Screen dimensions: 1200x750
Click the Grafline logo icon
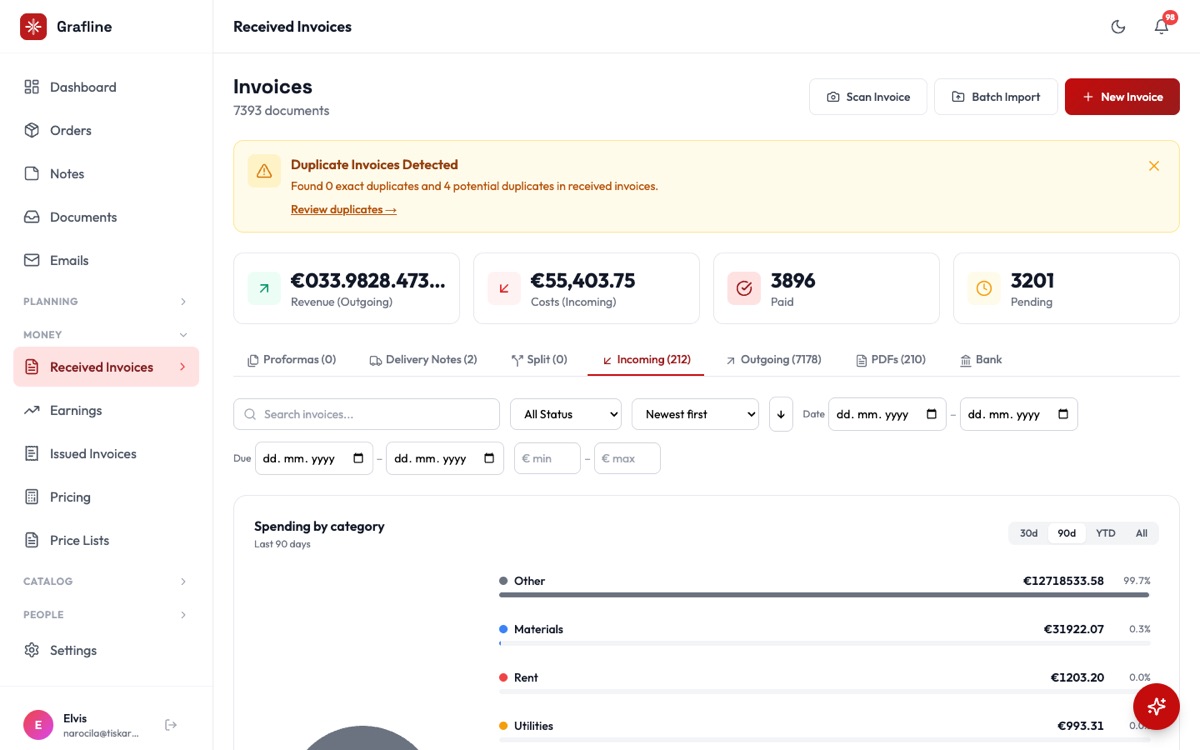(x=33, y=27)
